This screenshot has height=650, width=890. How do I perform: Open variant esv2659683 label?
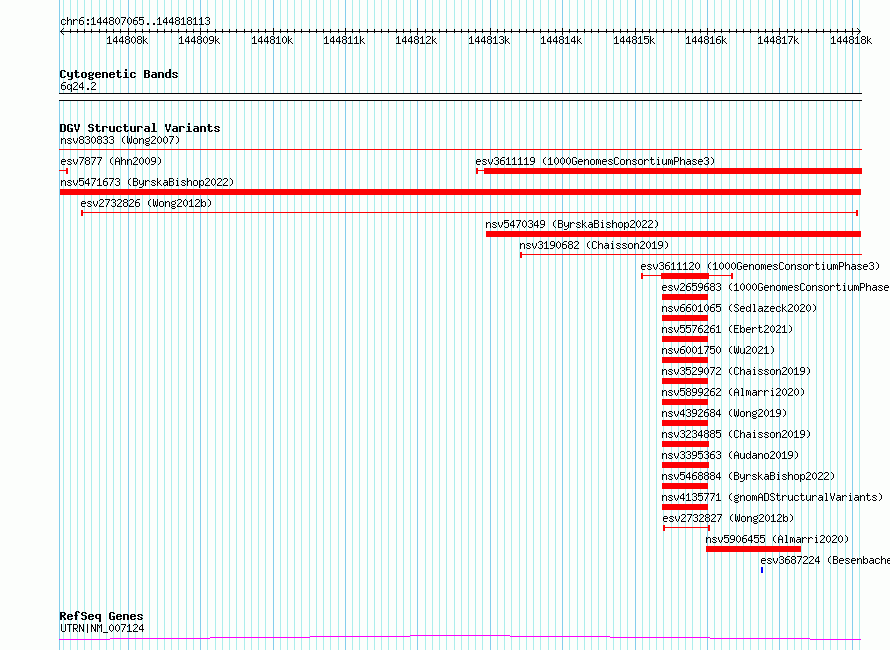point(775,287)
